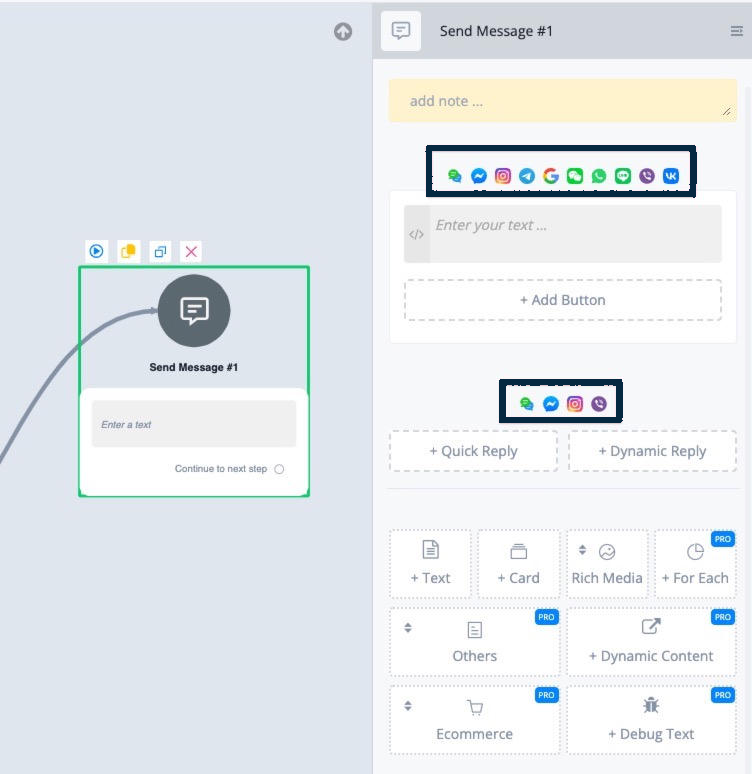
Task: Select the Viber icon in the top channel row
Action: tap(647, 176)
